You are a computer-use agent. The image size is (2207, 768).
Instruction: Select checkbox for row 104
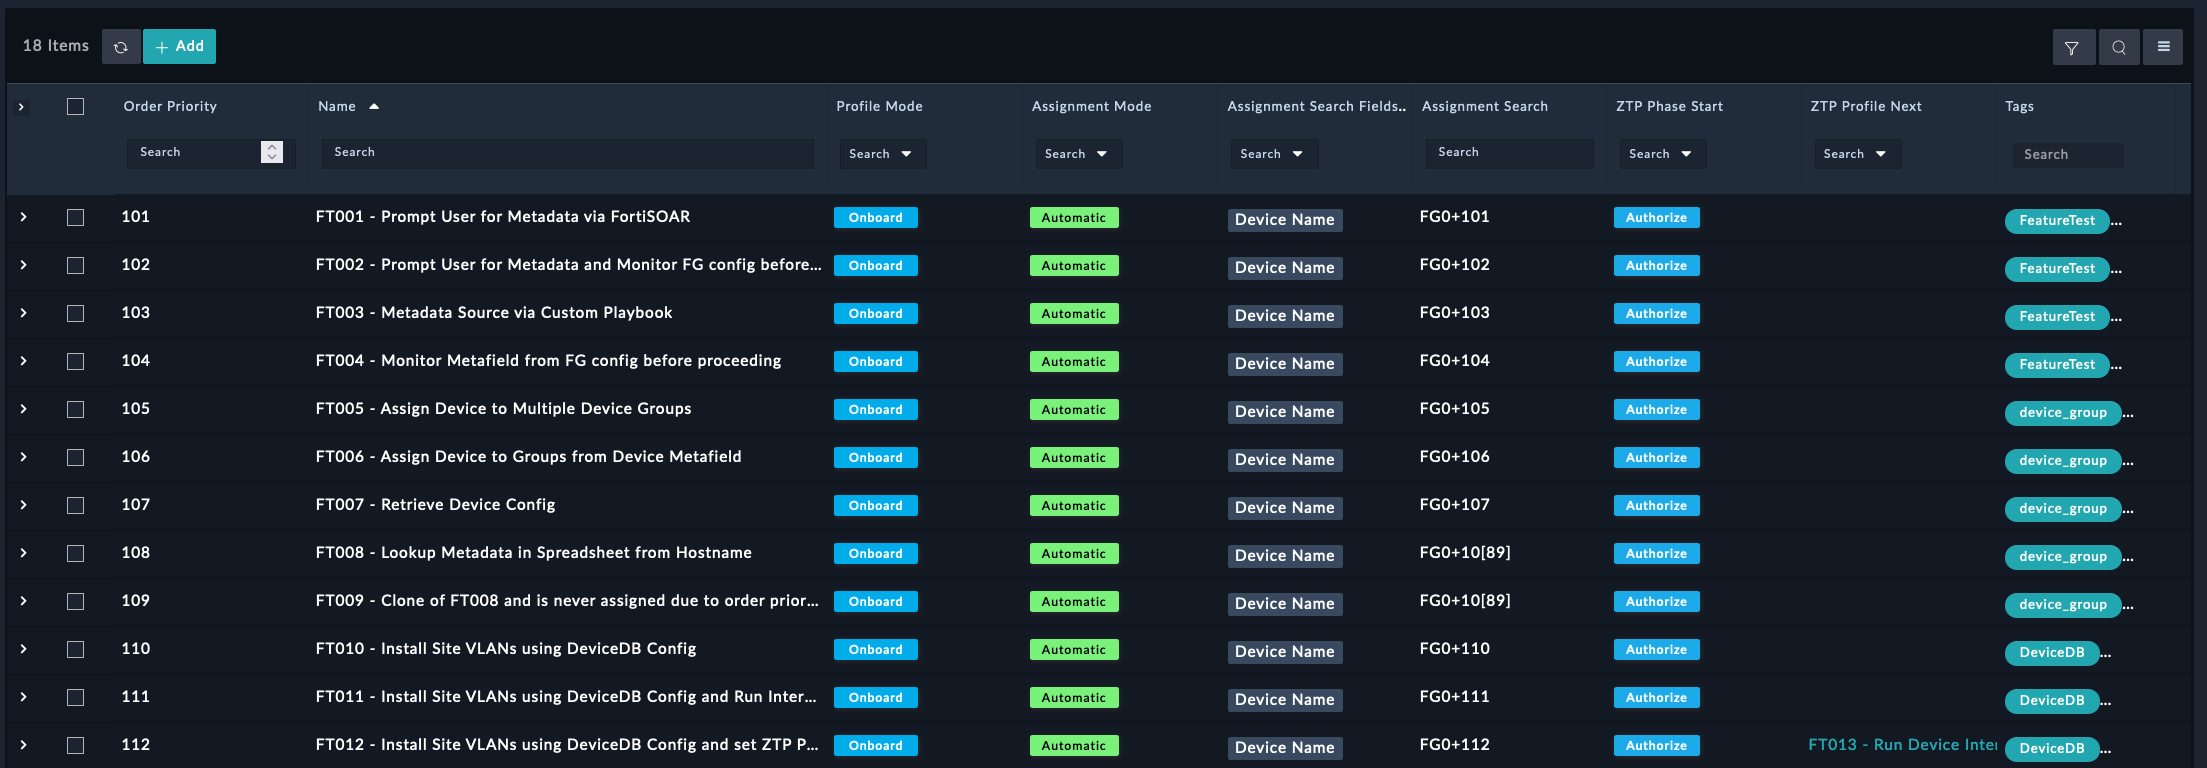click(75, 361)
